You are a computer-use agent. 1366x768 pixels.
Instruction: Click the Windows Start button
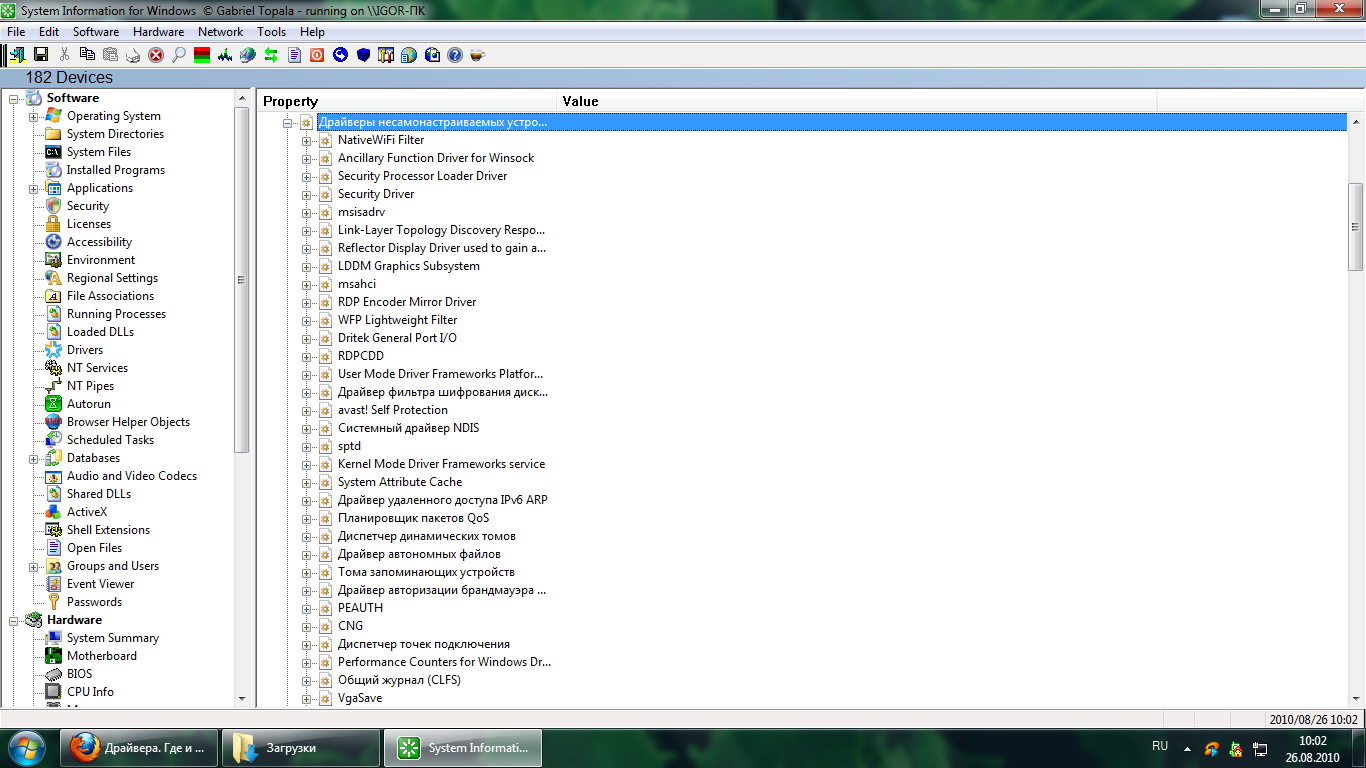tap(27, 747)
